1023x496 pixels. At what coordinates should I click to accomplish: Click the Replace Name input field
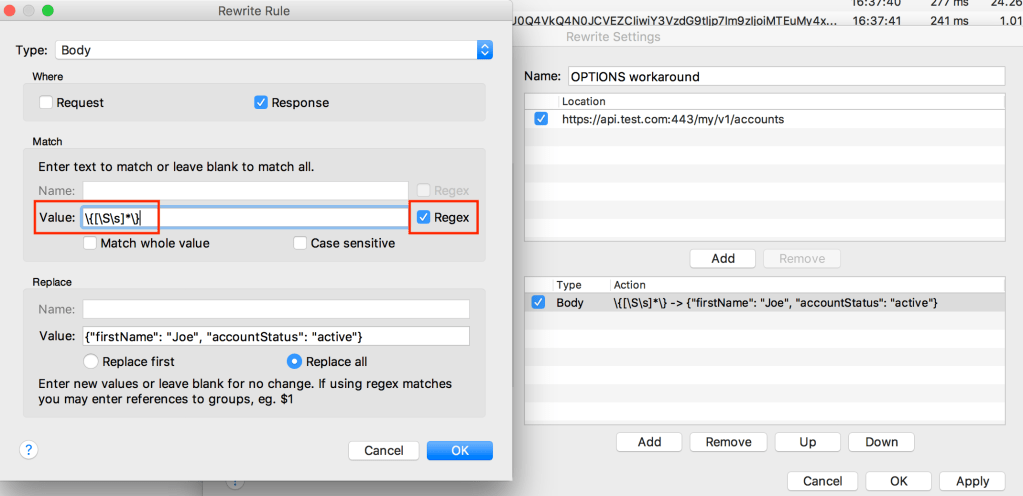pos(275,309)
